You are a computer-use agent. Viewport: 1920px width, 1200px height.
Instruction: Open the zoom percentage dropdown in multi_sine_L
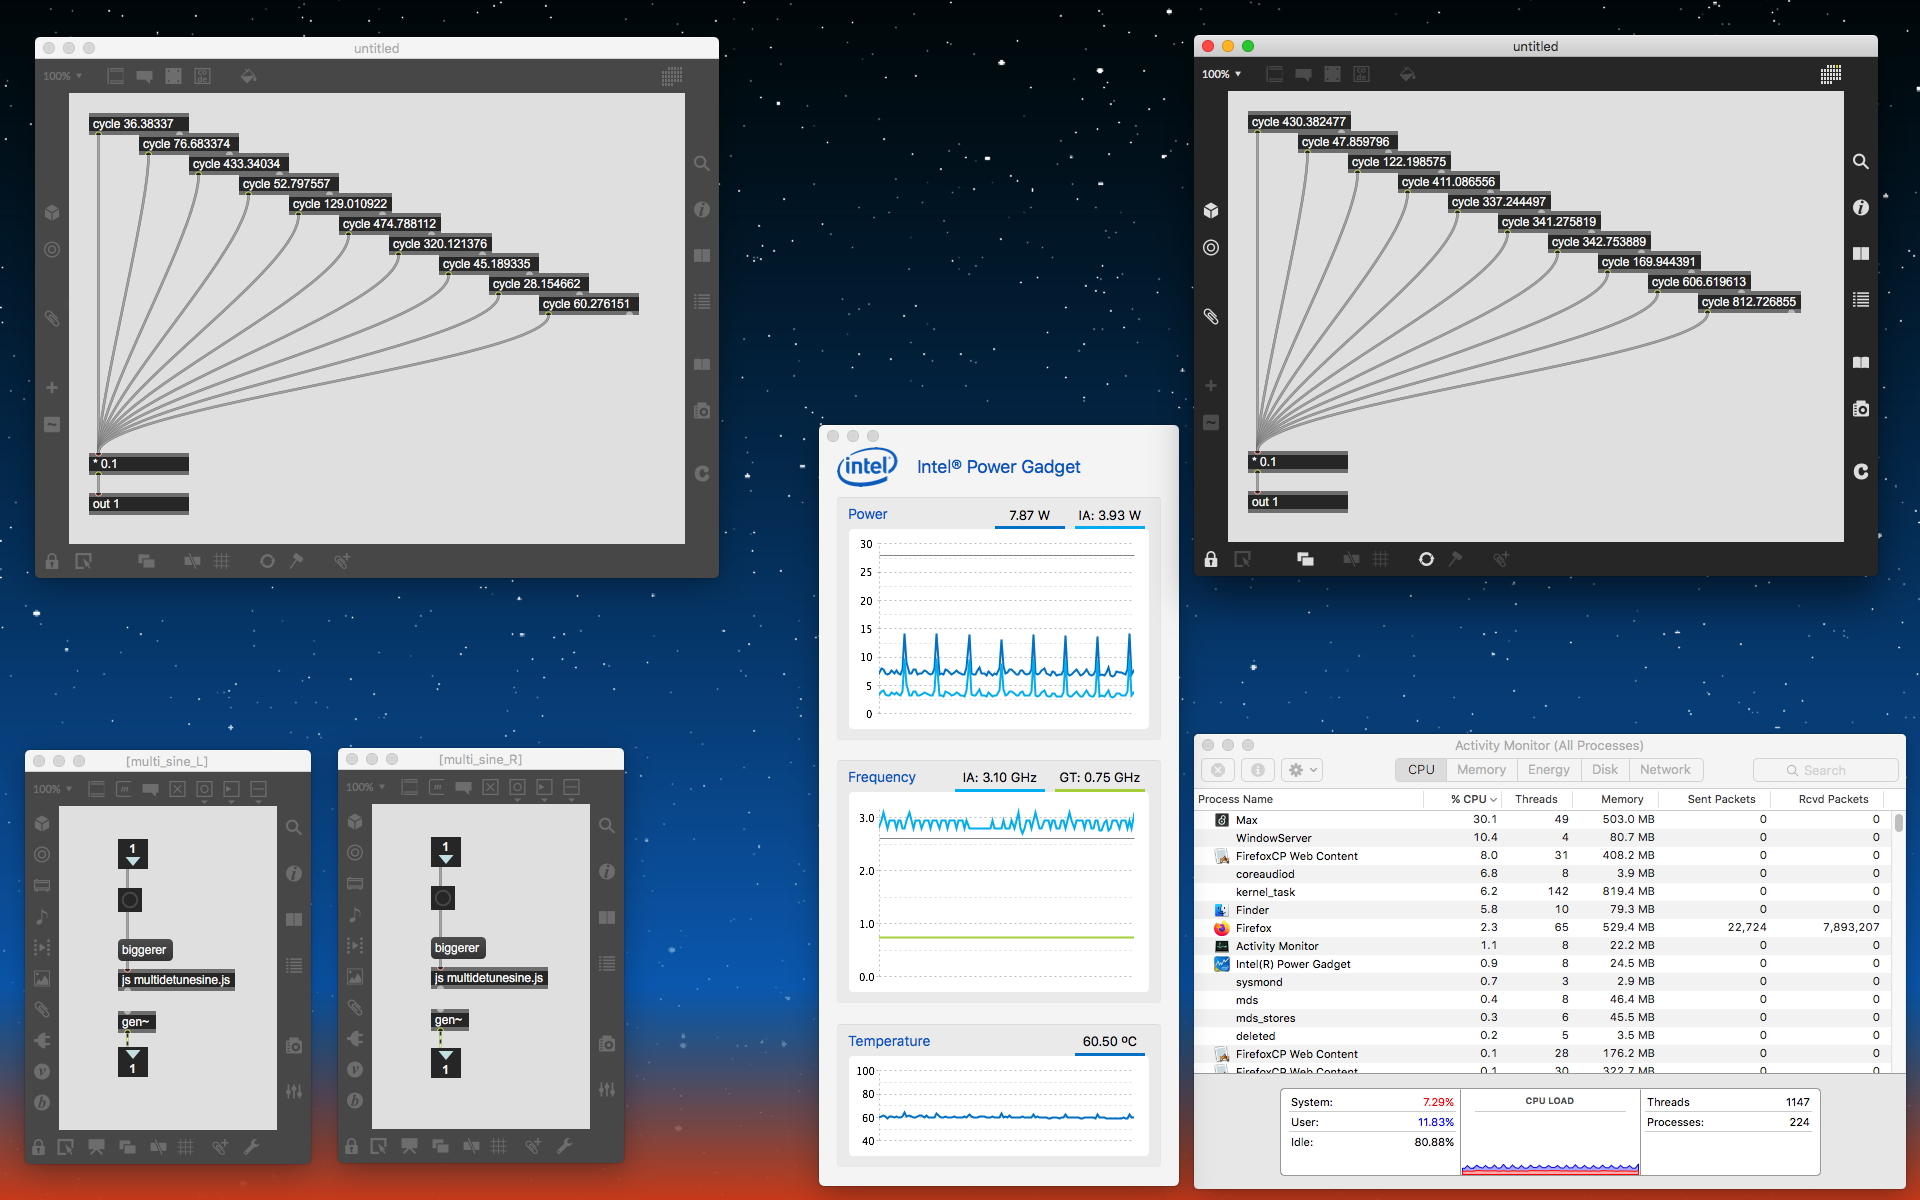pos(52,789)
